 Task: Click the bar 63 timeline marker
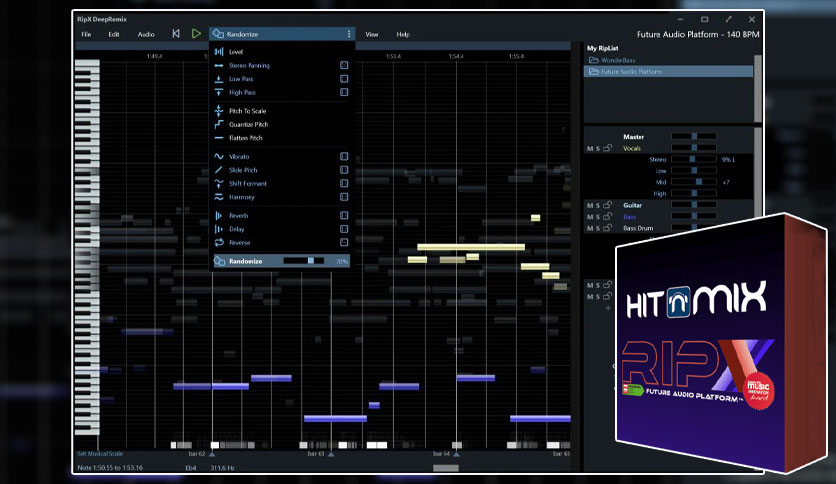pyautogui.click(x=331, y=455)
